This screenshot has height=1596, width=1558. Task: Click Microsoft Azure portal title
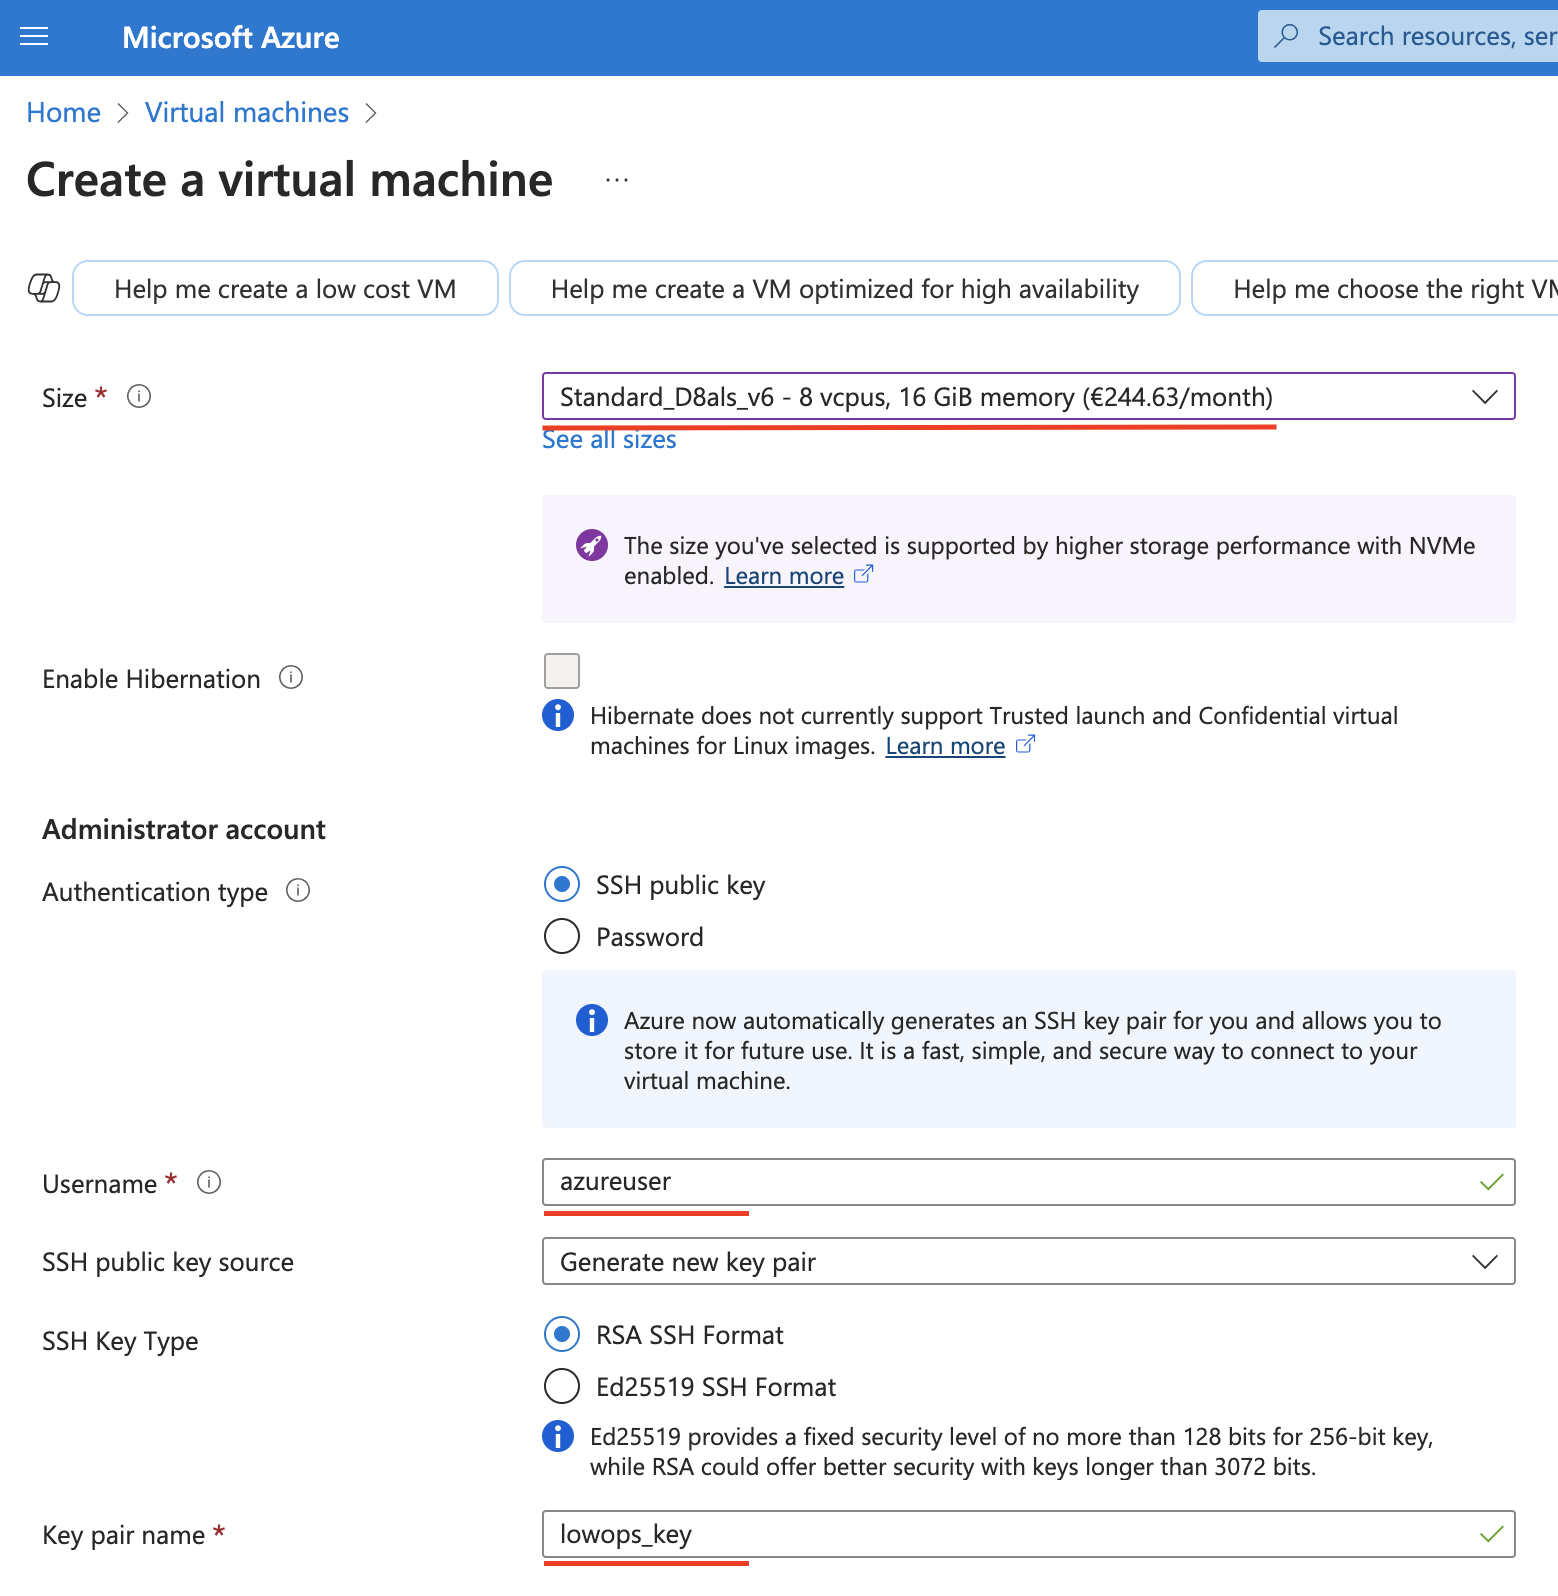pyautogui.click(x=231, y=37)
